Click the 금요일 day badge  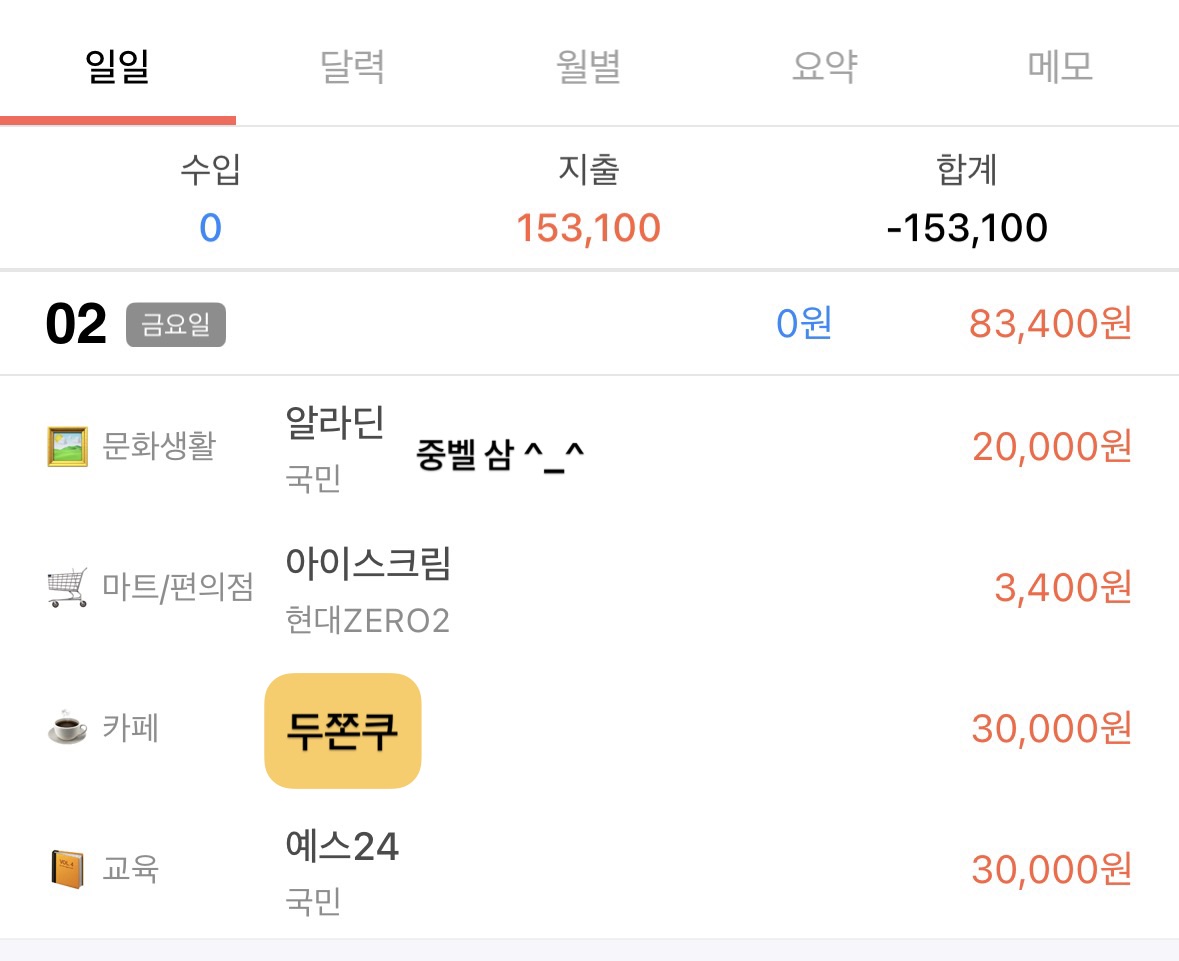click(x=176, y=326)
